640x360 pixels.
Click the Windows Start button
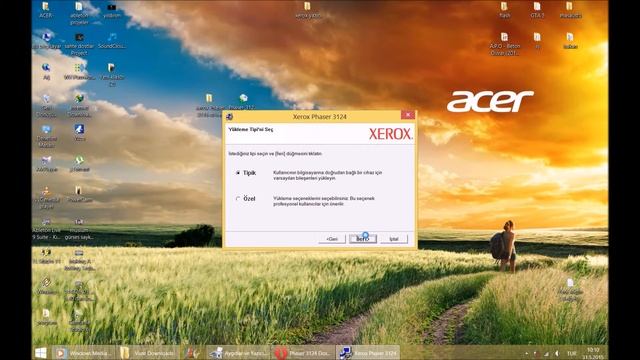point(41,353)
